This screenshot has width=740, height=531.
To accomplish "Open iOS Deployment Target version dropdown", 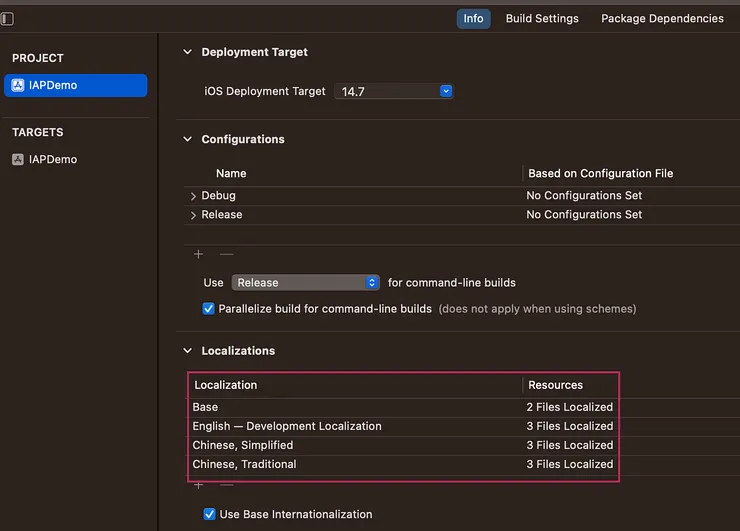I will tap(446, 91).
